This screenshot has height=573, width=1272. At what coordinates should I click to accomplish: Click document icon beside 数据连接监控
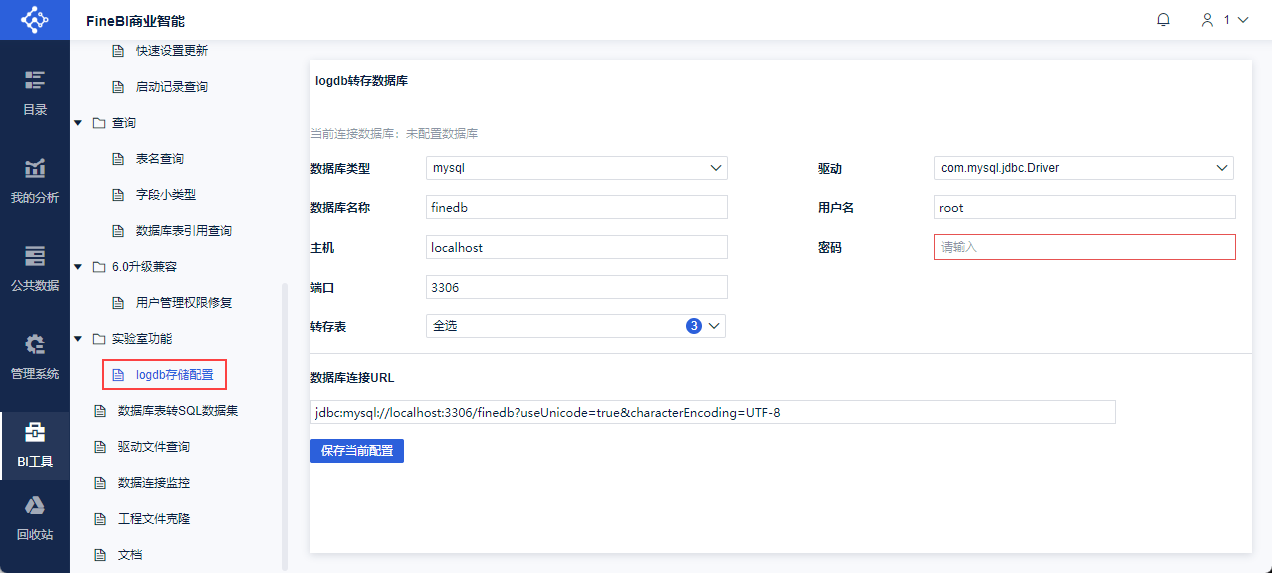[98, 483]
